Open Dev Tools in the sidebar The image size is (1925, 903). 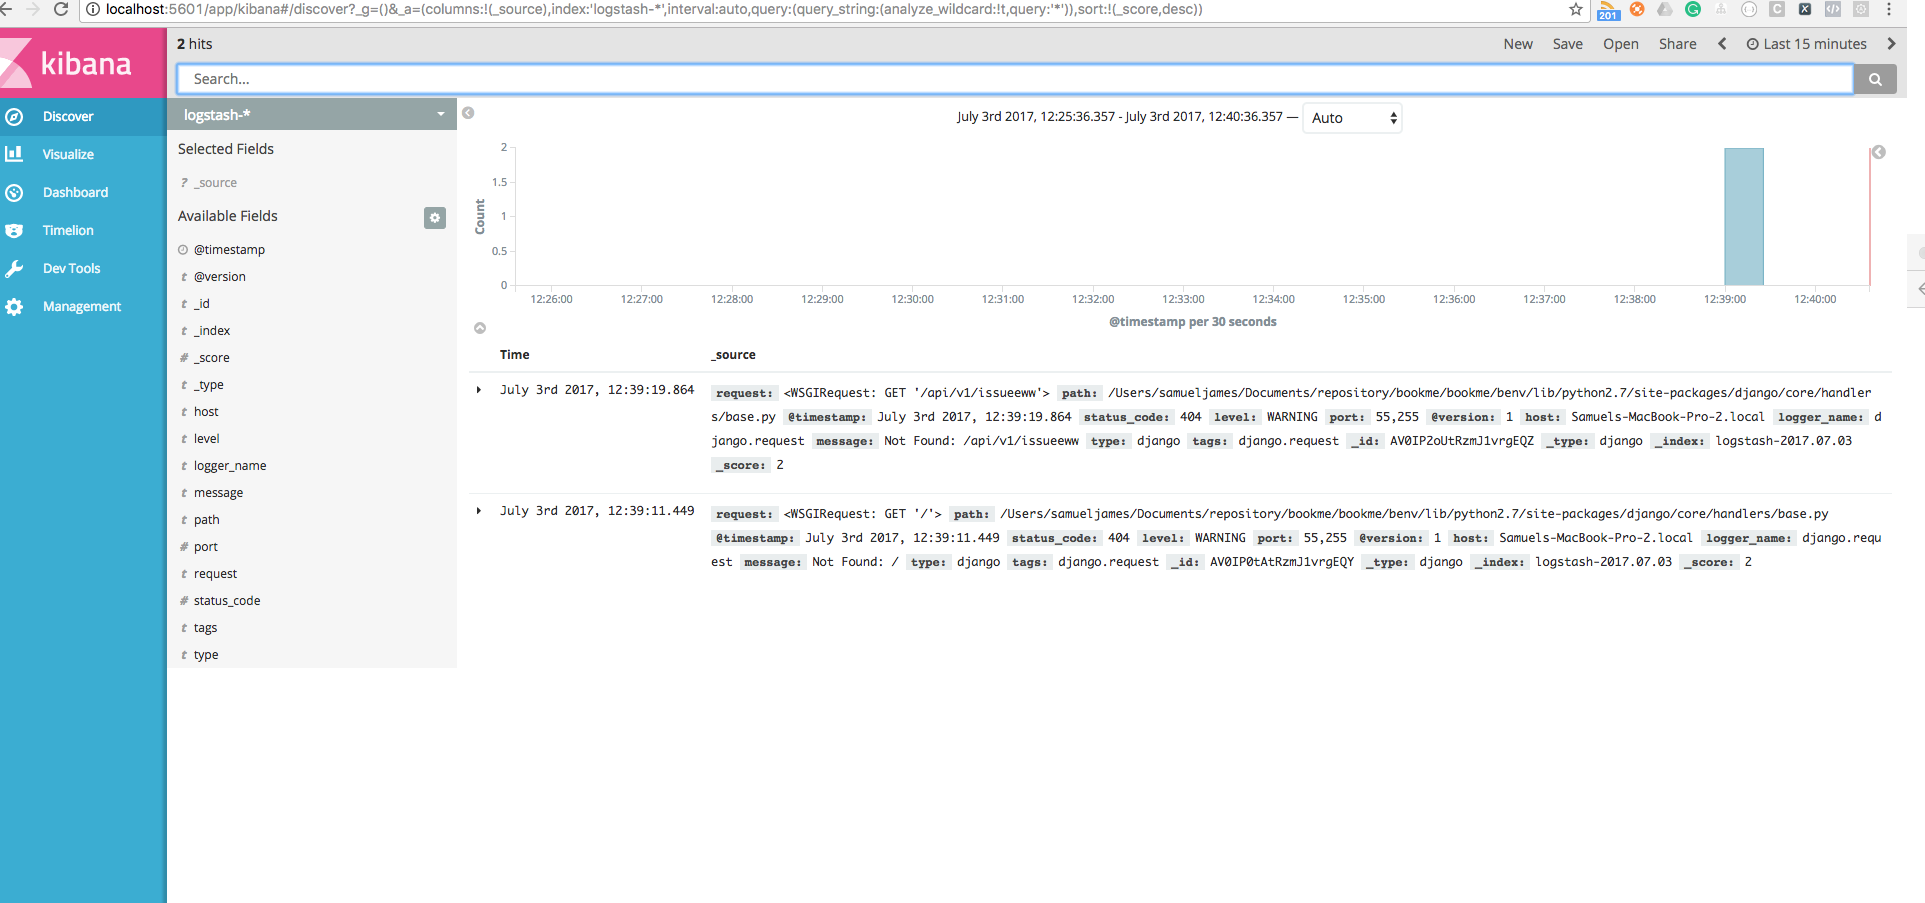click(70, 268)
